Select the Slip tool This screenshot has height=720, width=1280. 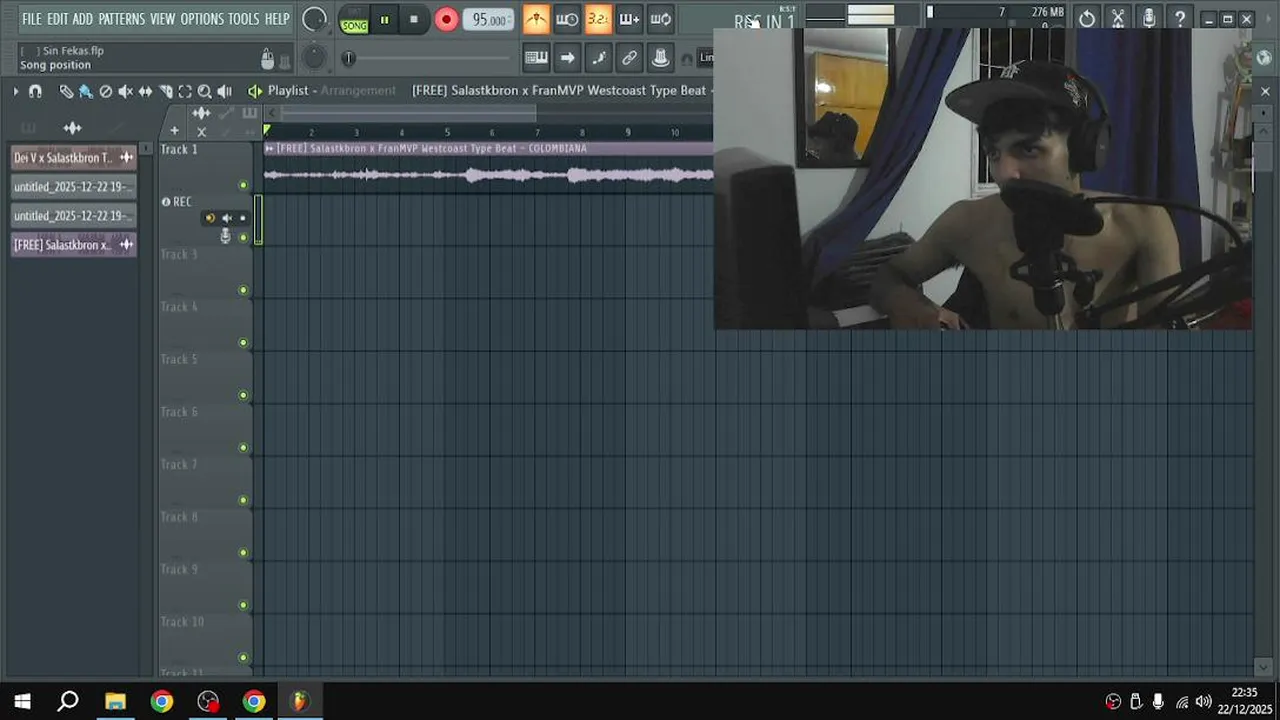click(146, 91)
